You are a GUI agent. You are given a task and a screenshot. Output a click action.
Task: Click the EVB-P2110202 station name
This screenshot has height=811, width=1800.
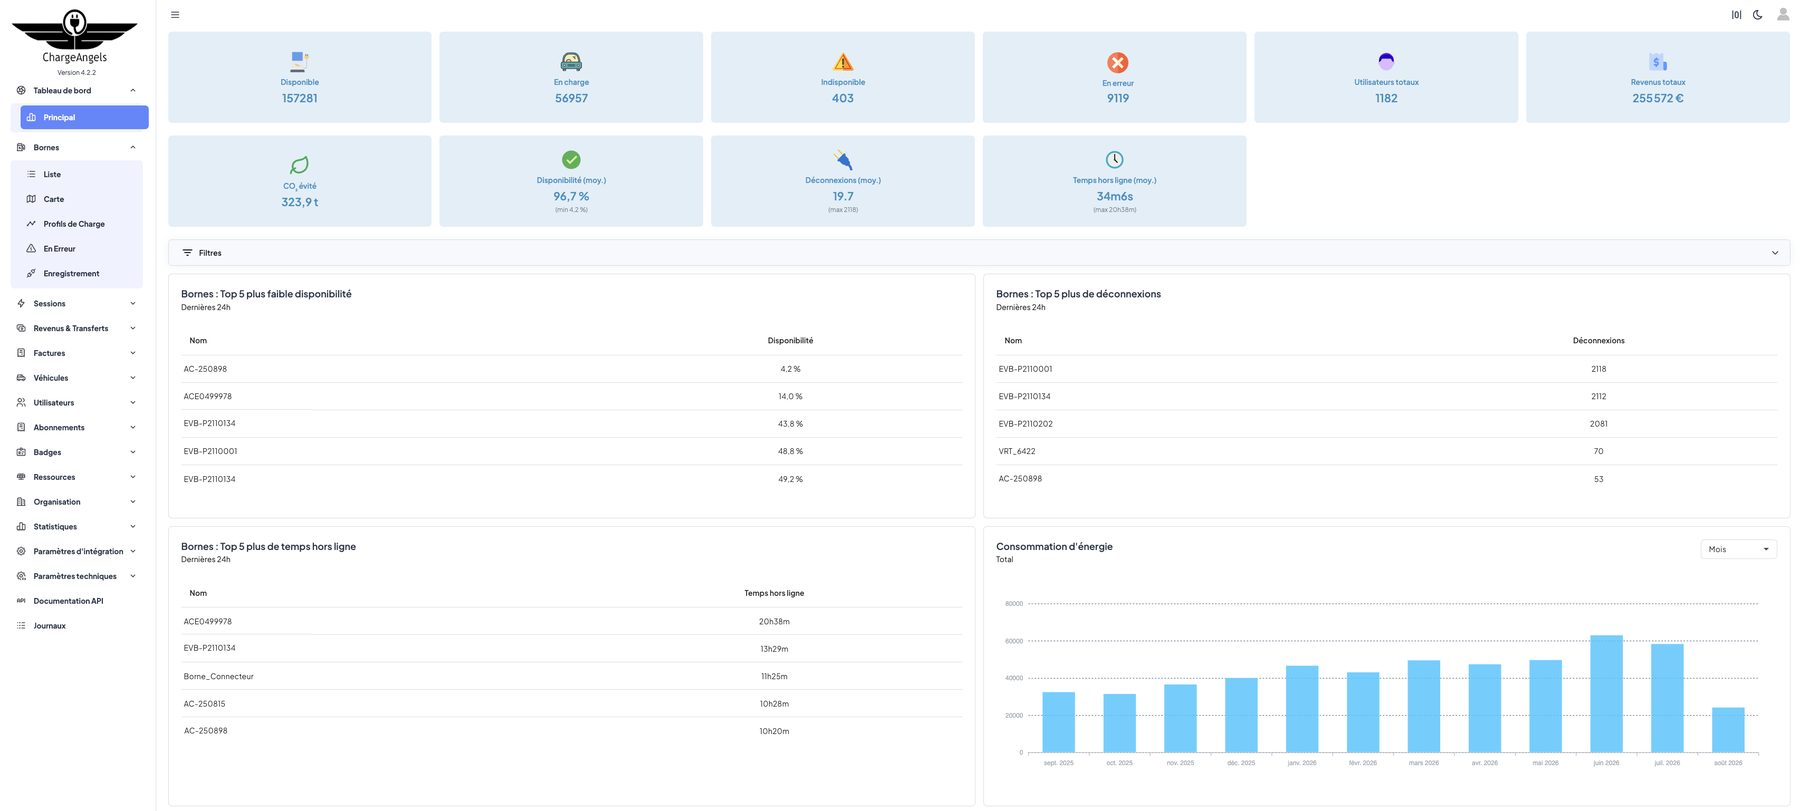[x=1025, y=424]
